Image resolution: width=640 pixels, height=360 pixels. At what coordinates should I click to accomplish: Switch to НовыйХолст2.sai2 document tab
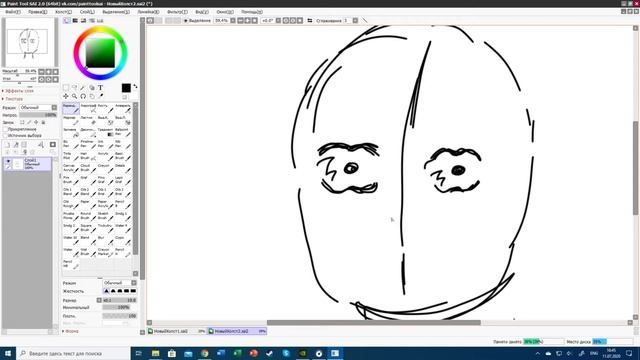237,331
